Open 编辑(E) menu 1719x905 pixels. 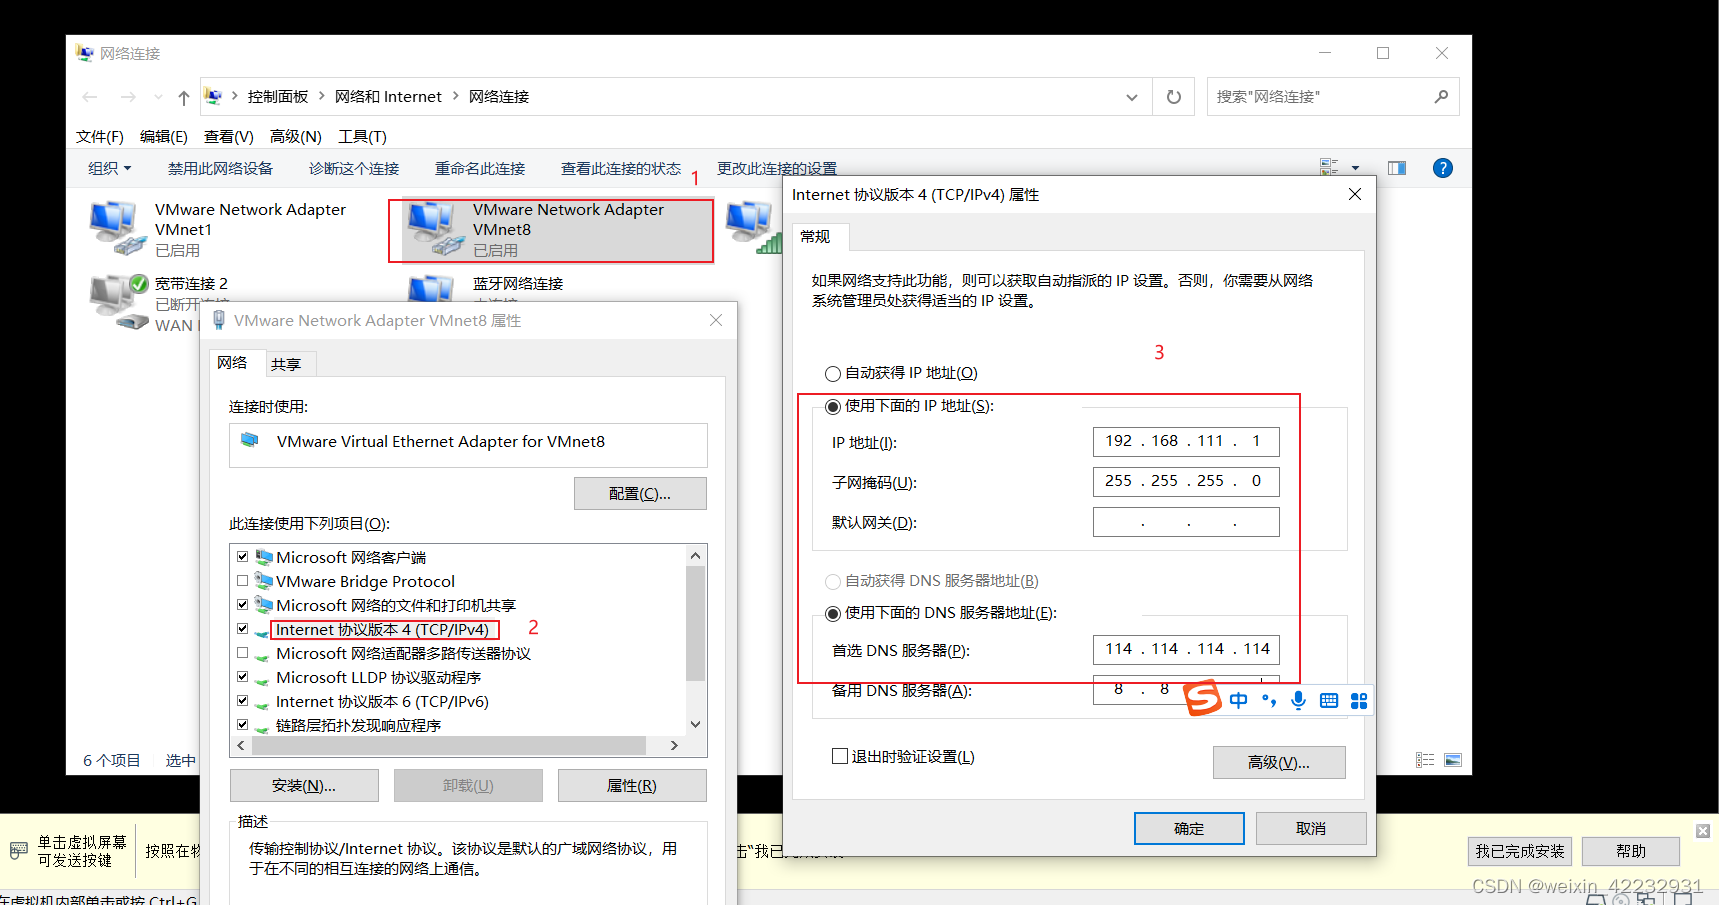click(x=164, y=136)
